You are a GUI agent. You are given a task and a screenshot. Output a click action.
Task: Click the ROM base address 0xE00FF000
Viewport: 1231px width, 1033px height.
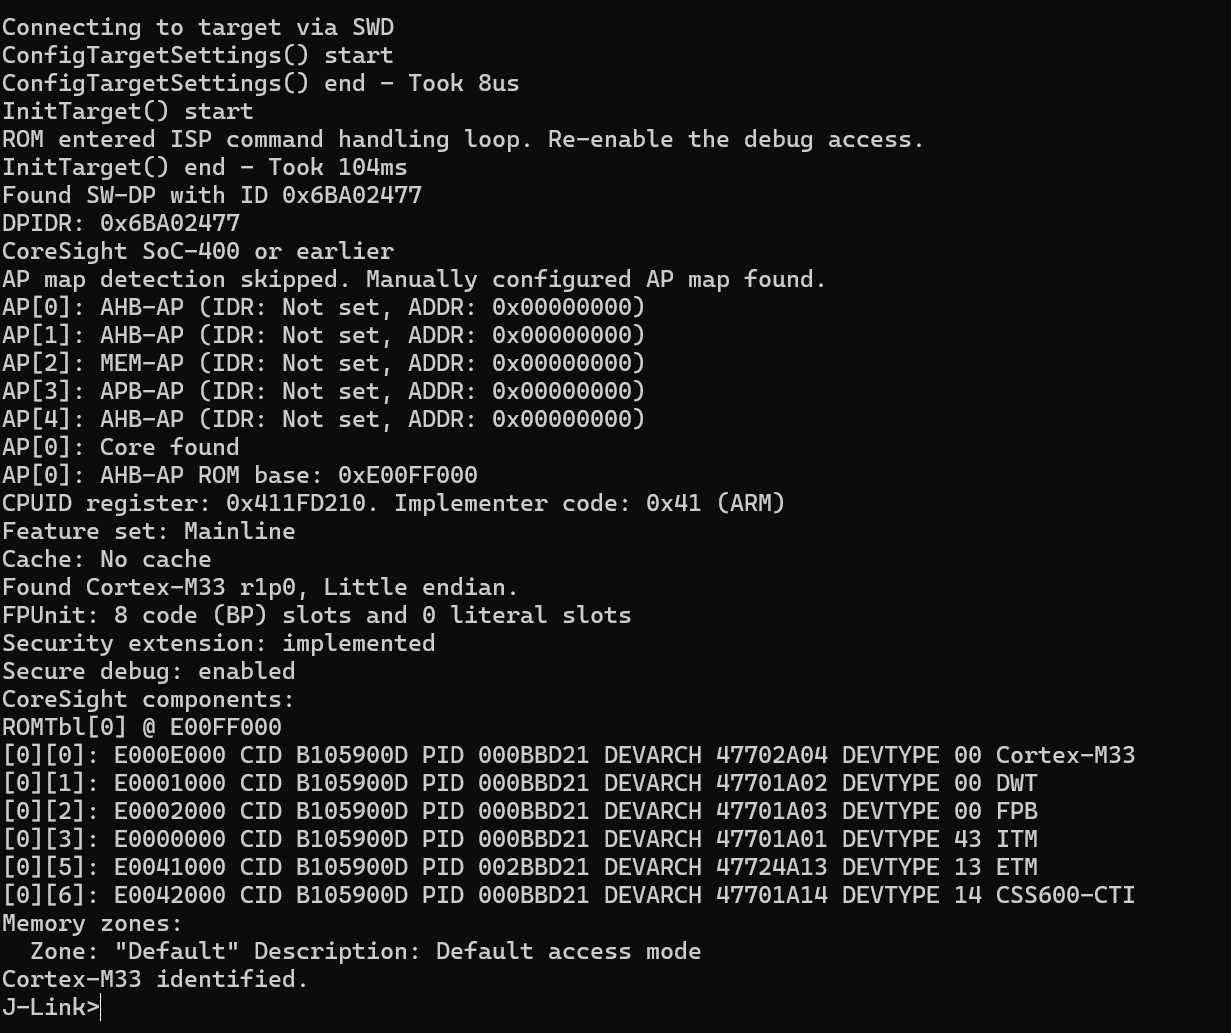tap(408, 475)
